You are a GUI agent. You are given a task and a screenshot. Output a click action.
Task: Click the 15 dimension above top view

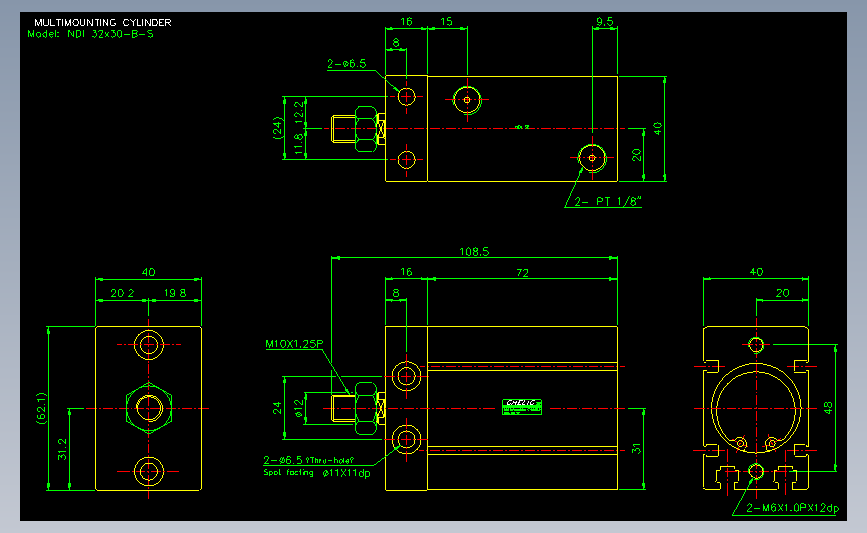[446, 22]
